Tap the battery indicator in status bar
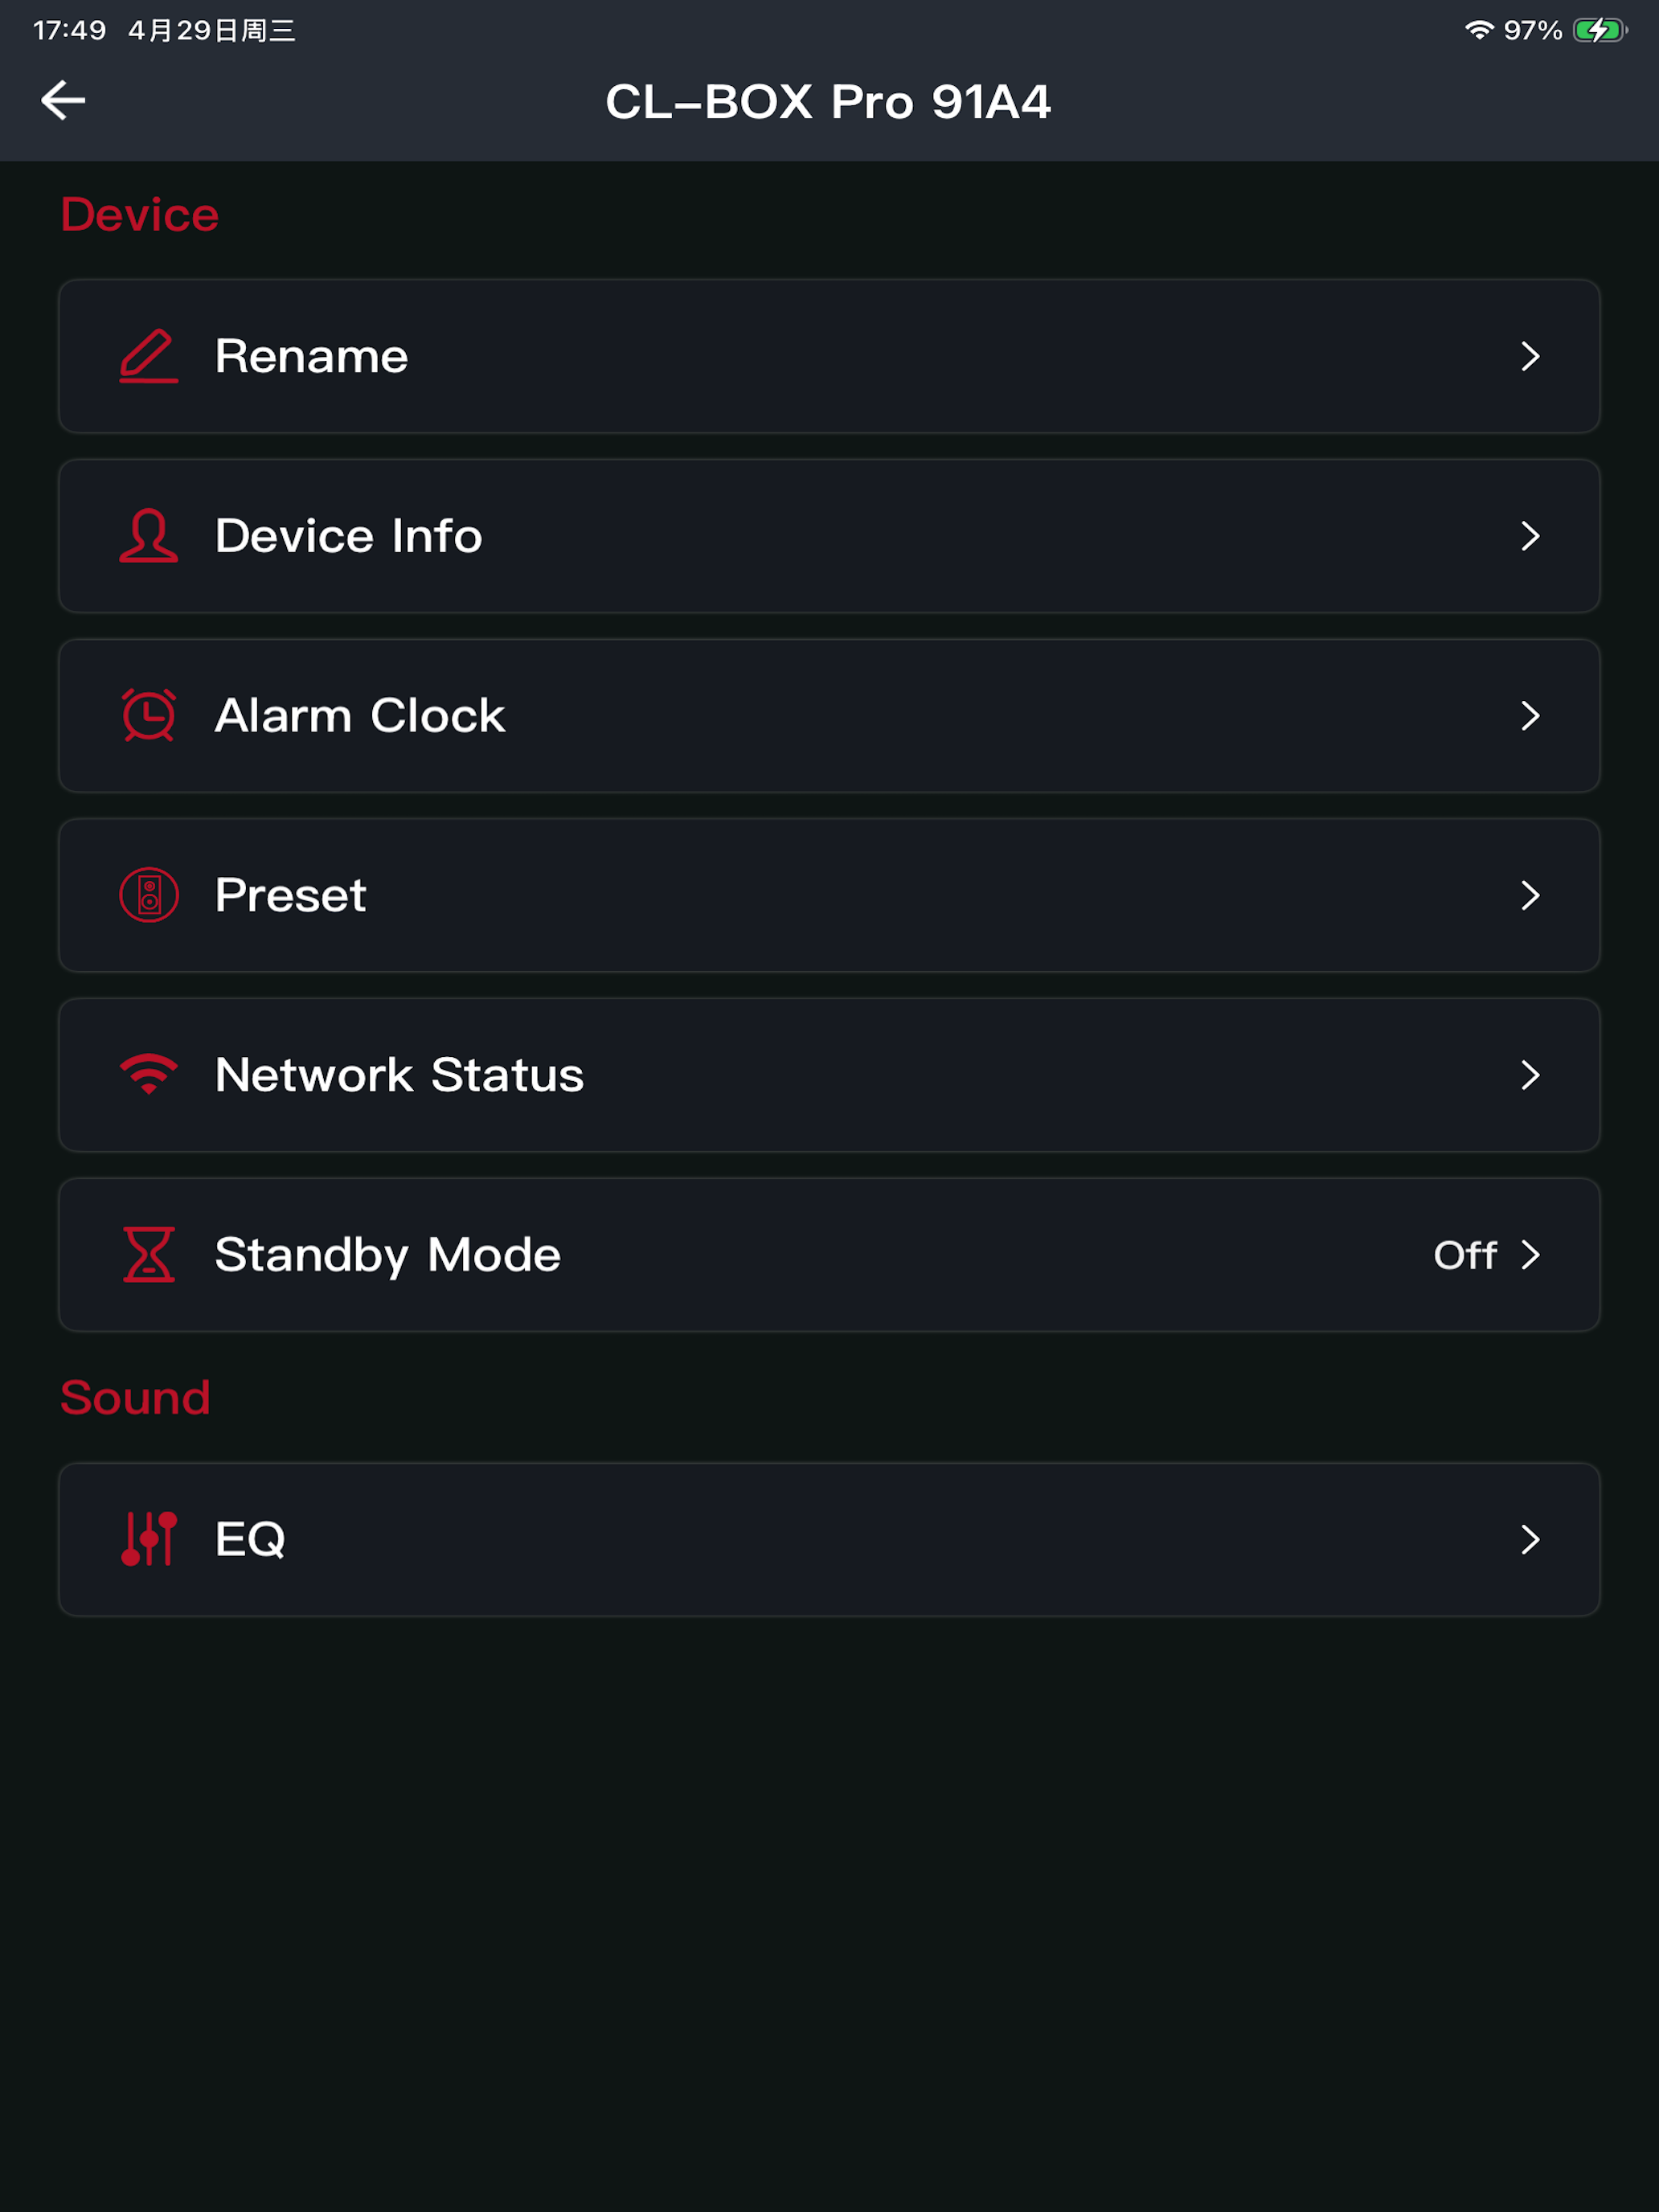1659x2212 pixels. tap(1600, 30)
